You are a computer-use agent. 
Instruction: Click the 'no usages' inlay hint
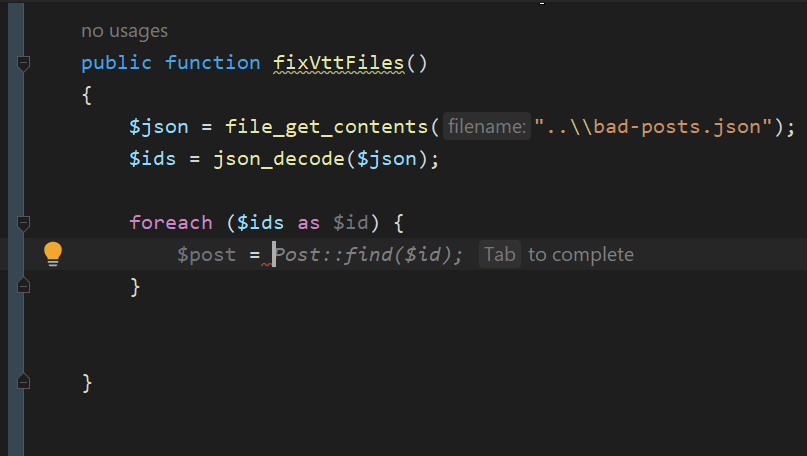coord(125,31)
